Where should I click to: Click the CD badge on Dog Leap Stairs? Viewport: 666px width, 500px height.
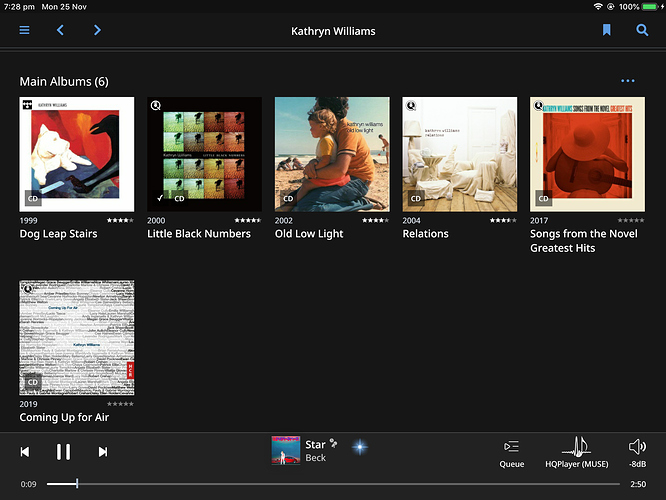point(33,198)
